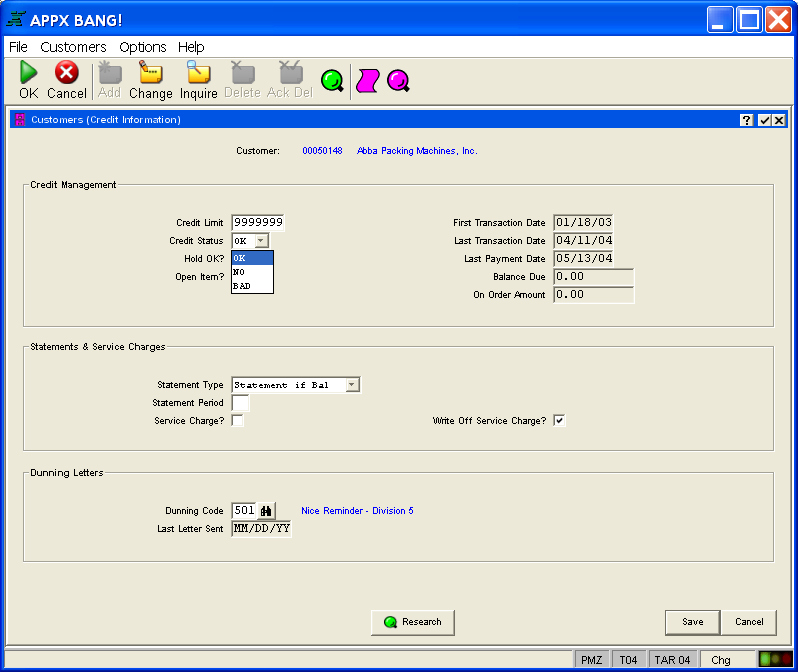Open the File menu

[x=18, y=47]
